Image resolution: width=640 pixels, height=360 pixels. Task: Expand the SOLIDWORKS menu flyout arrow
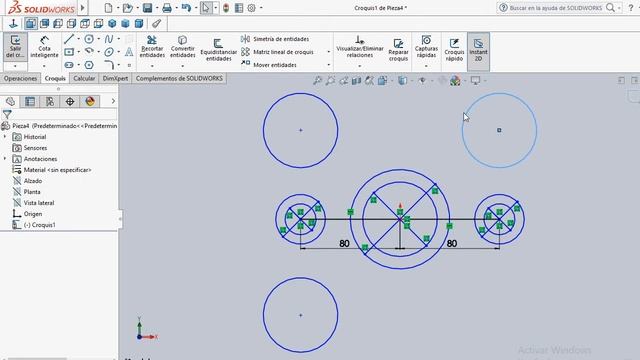point(82,8)
